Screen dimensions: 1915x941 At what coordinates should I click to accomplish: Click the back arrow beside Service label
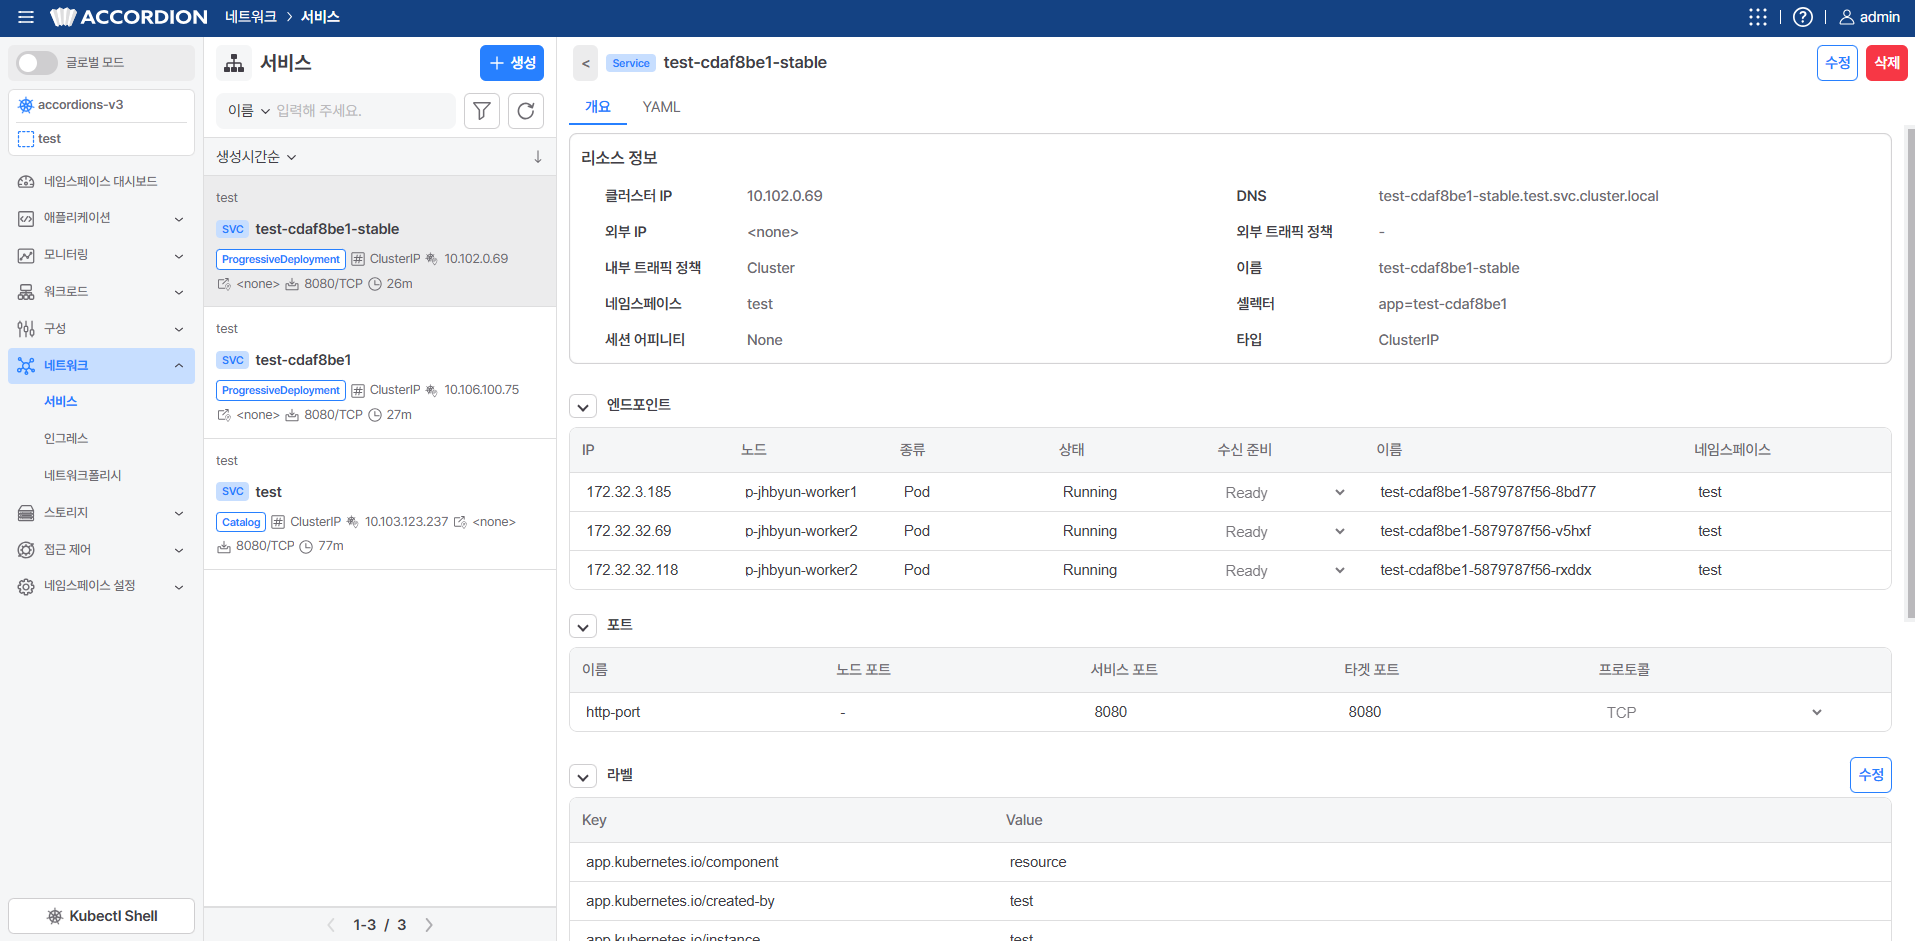[x=586, y=63]
